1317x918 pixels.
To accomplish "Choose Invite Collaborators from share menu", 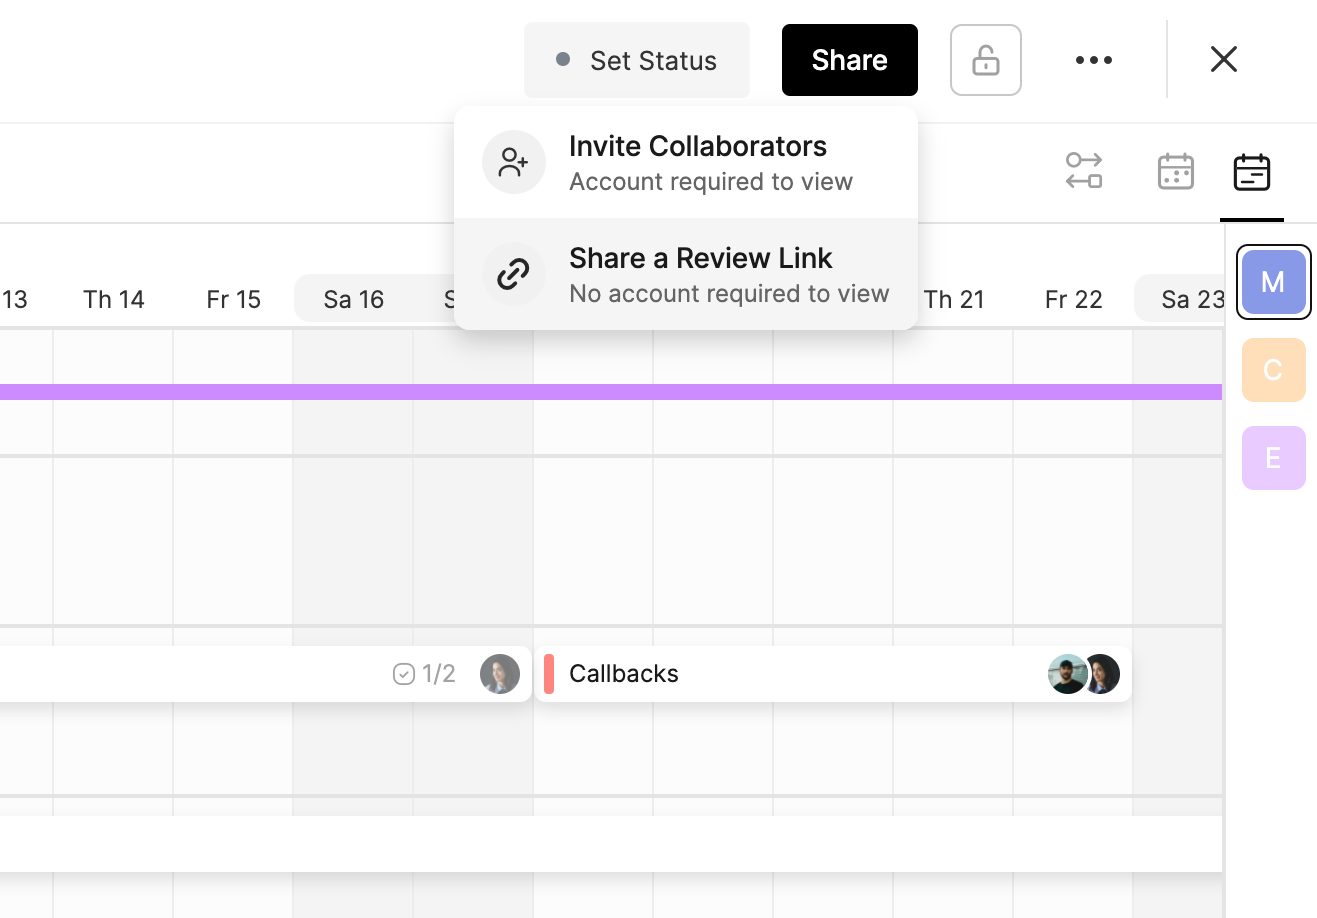I will coord(697,162).
